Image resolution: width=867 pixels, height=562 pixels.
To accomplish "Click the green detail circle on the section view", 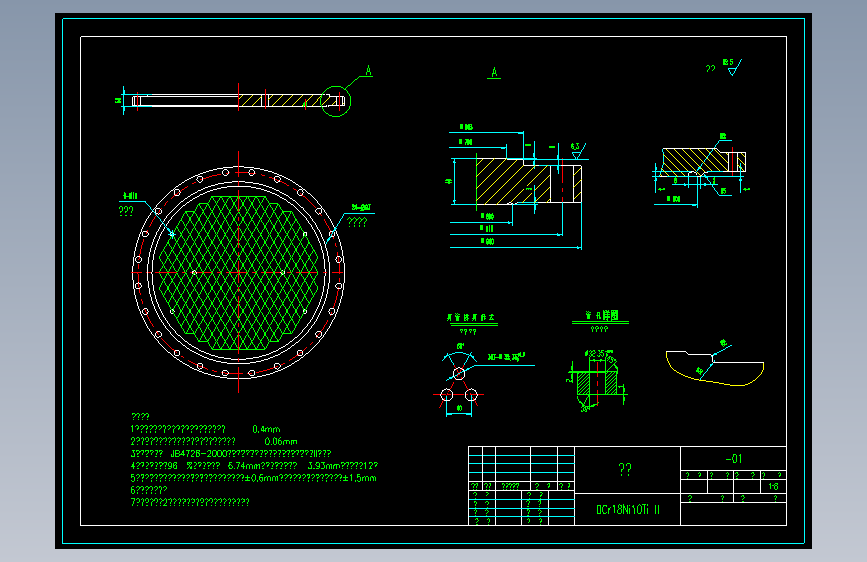I will point(336,101).
